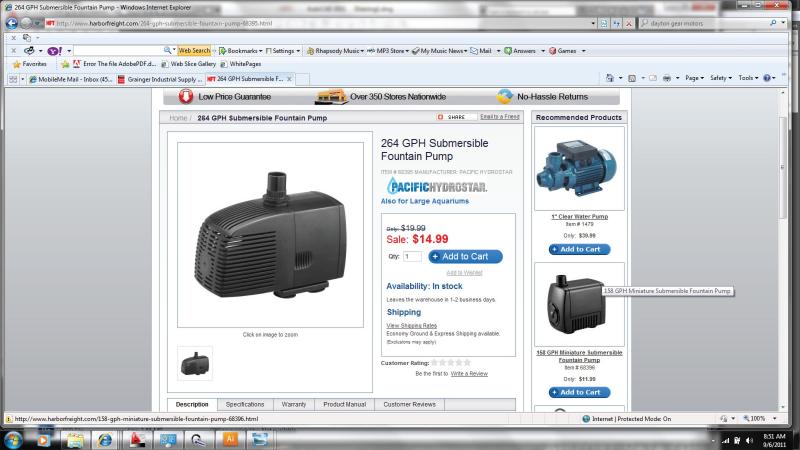This screenshot has height=450, width=800.
Task: Click the AutoCAD icon on the taskbar
Action: pos(137,440)
